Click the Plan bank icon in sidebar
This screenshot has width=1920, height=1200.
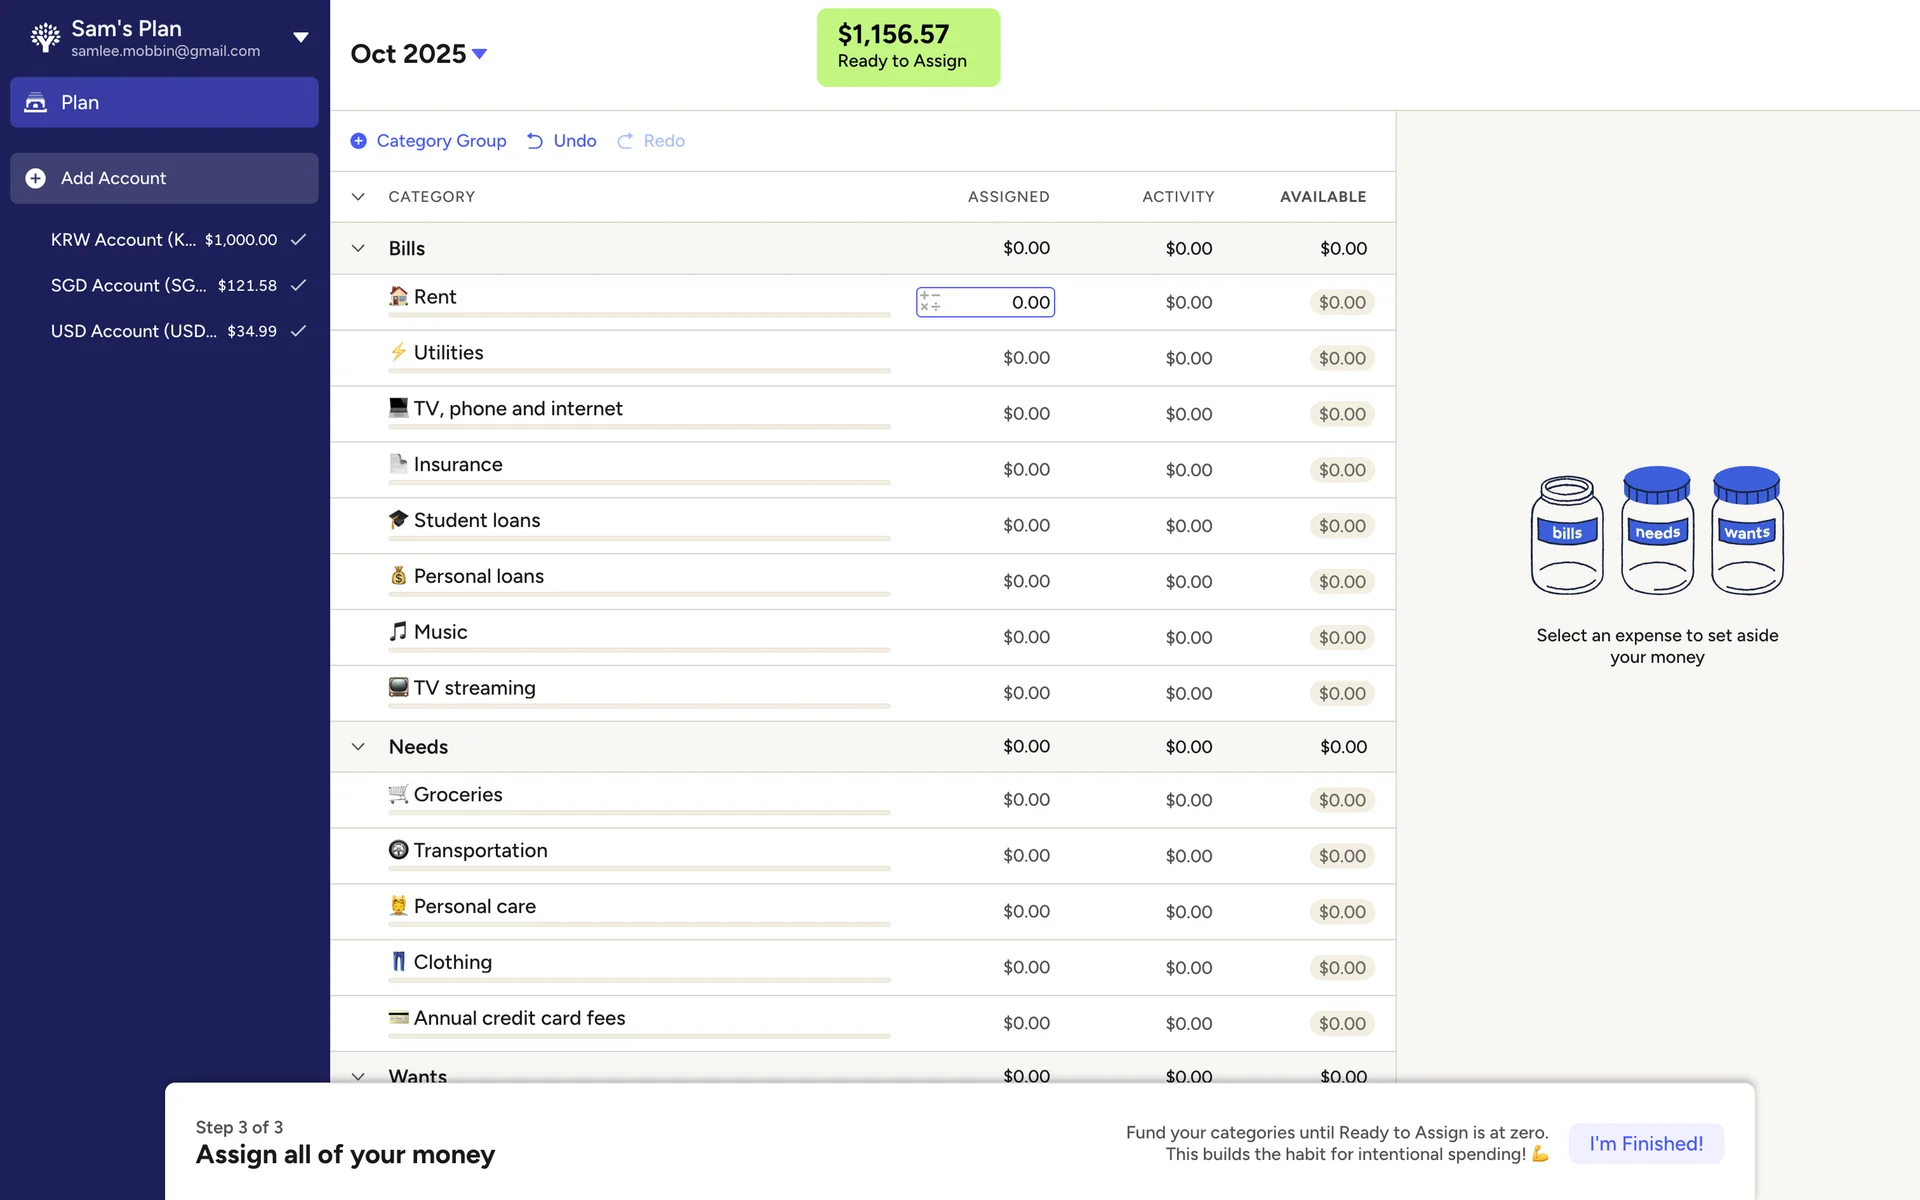(36, 102)
